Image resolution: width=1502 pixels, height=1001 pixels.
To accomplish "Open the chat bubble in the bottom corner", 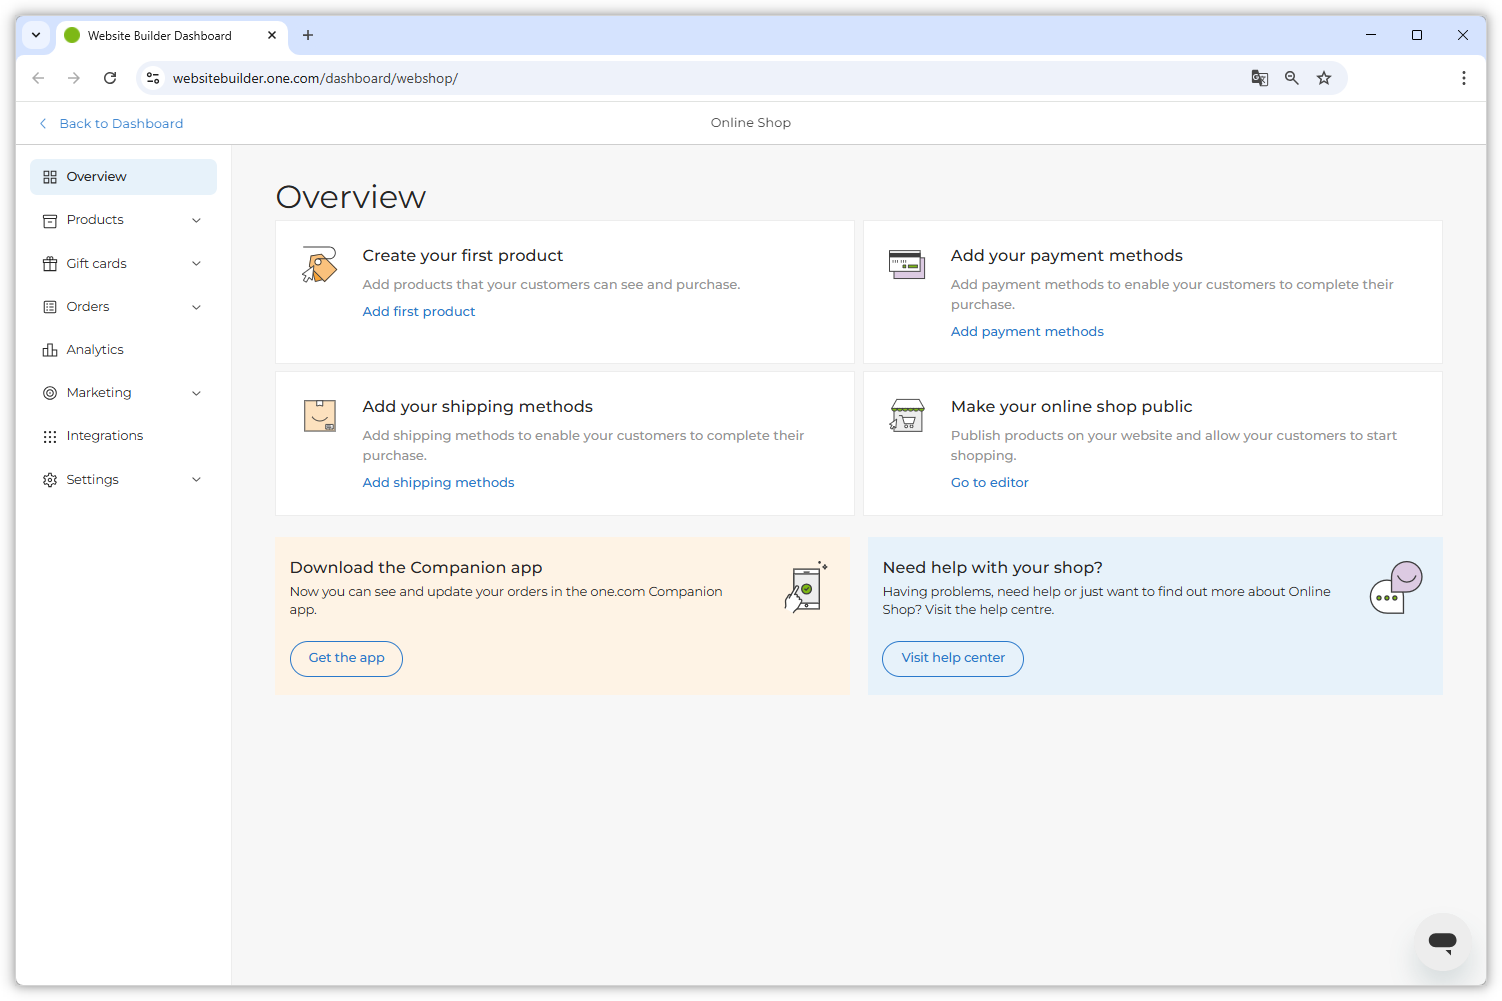I will (x=1442, y=941).
